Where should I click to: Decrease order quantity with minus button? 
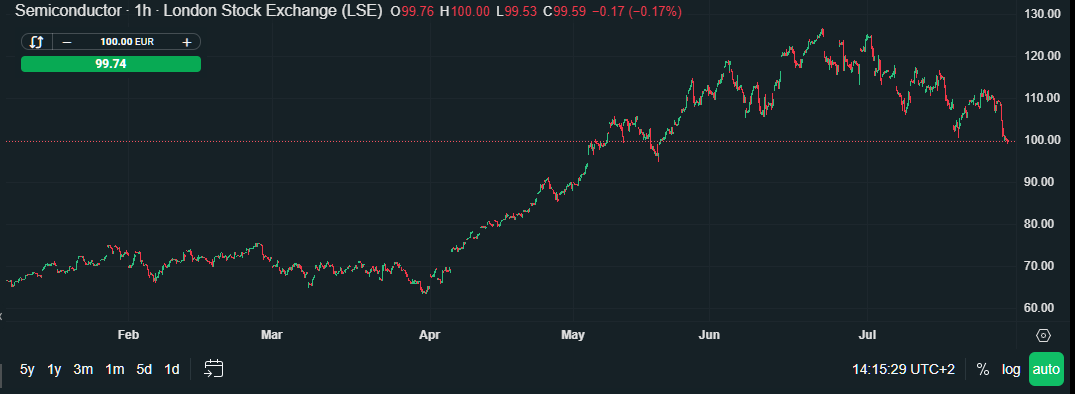tap(67, 42)
